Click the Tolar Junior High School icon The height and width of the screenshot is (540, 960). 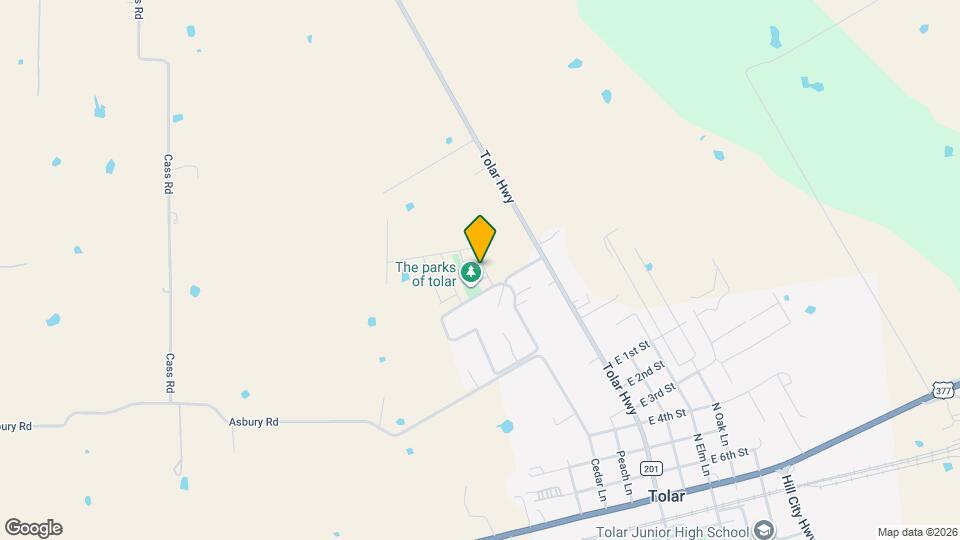pos(763,530)
